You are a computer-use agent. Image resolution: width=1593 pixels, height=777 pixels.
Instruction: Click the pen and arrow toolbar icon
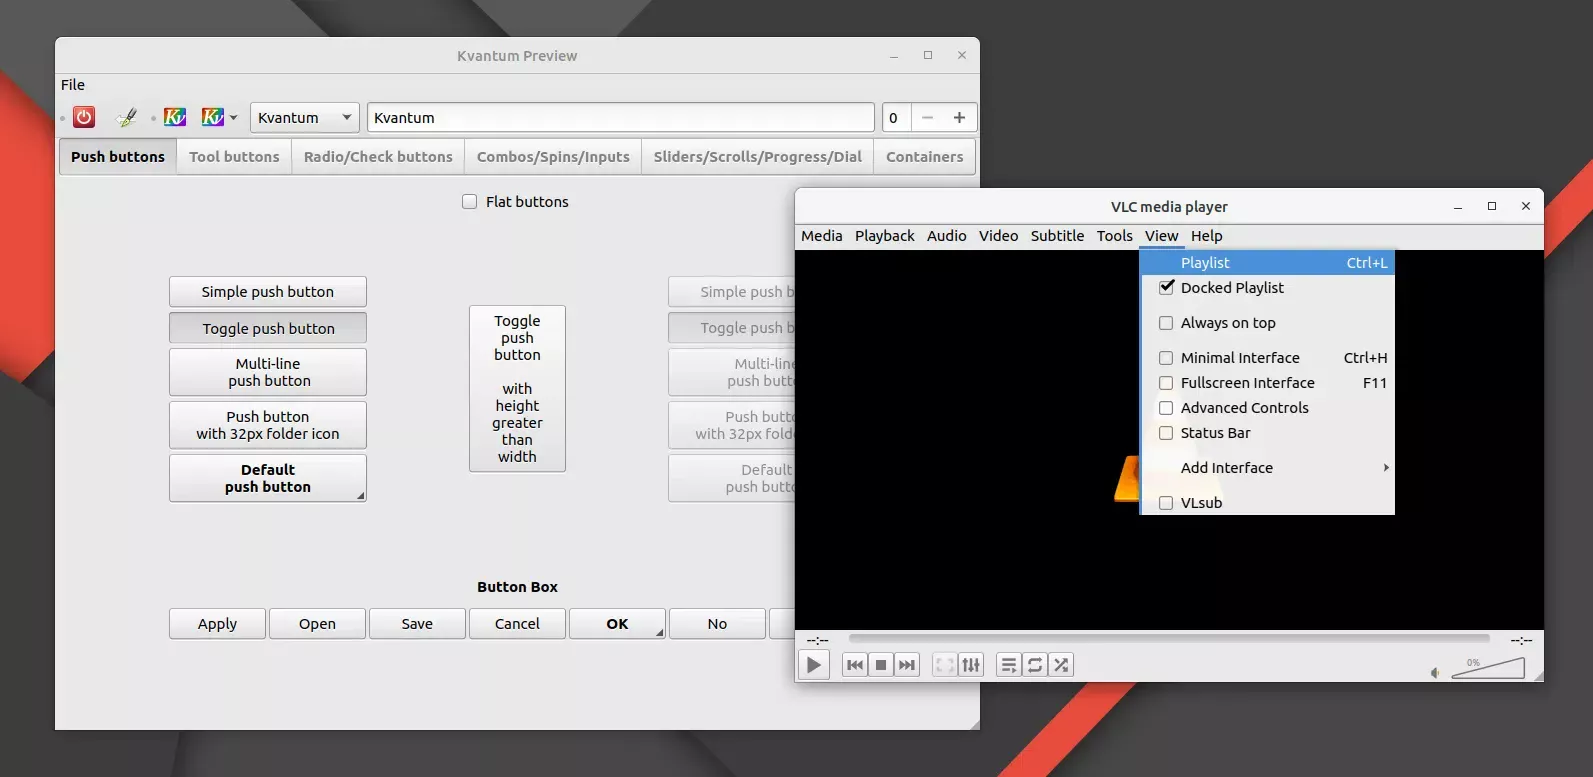(x=127, y=118)
